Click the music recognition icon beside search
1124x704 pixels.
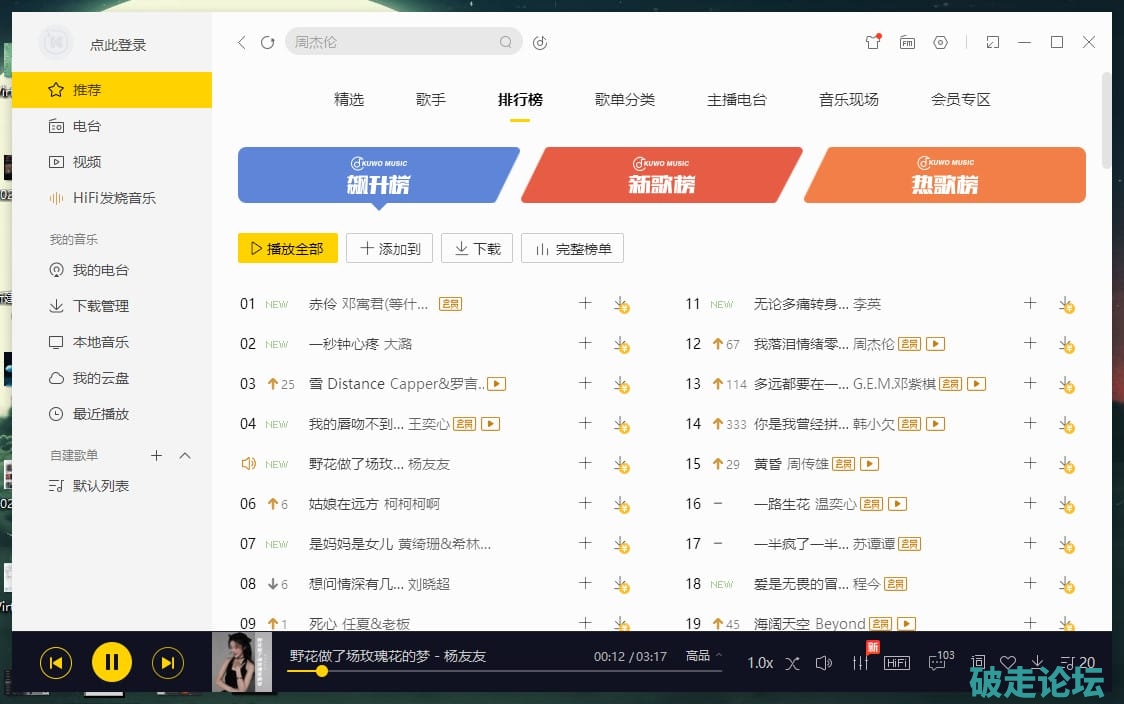click(x=540, y=42)
